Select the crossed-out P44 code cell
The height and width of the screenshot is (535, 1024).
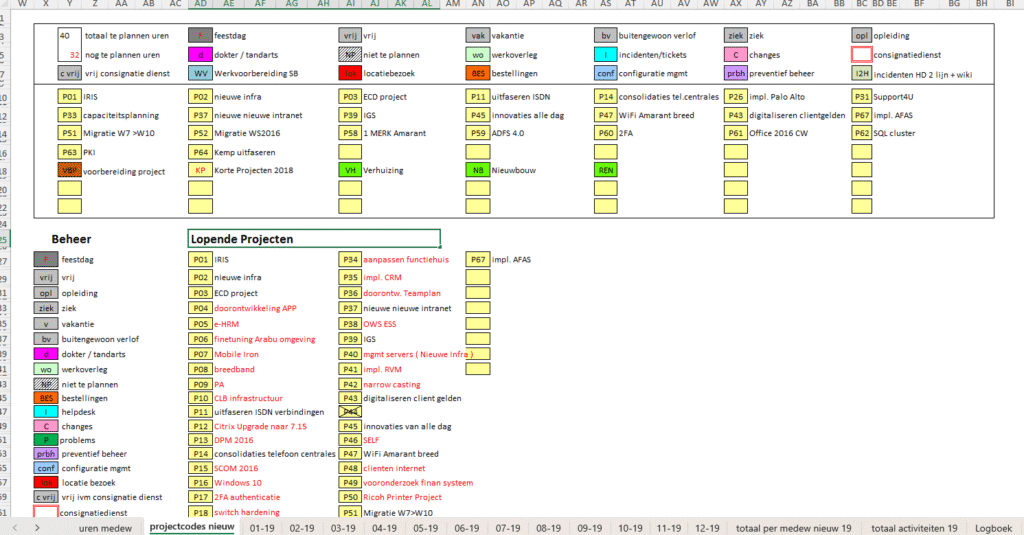pyautogui.click(x=351, y=411)
